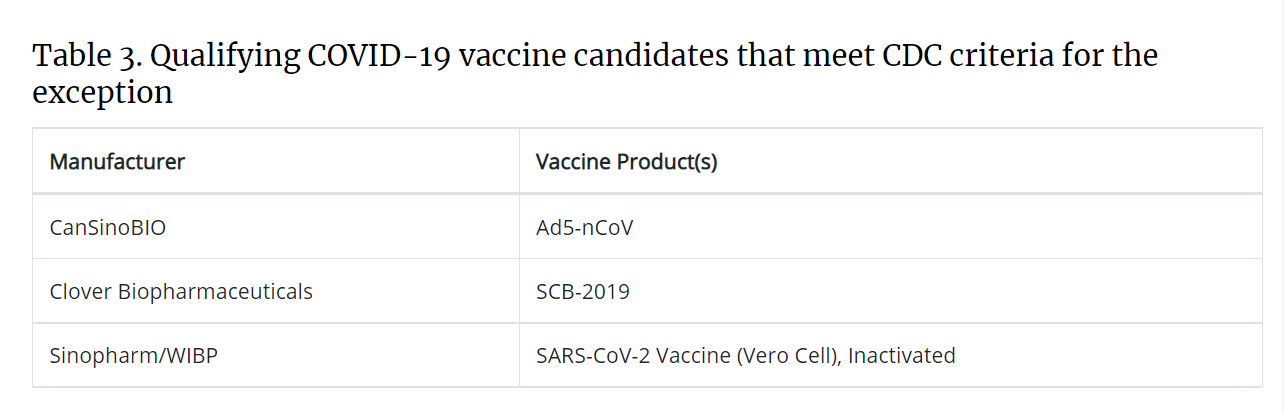Click the (Vero Cell) parenthetical text
Screen dimensions: 1284x414
click(786, 356)
